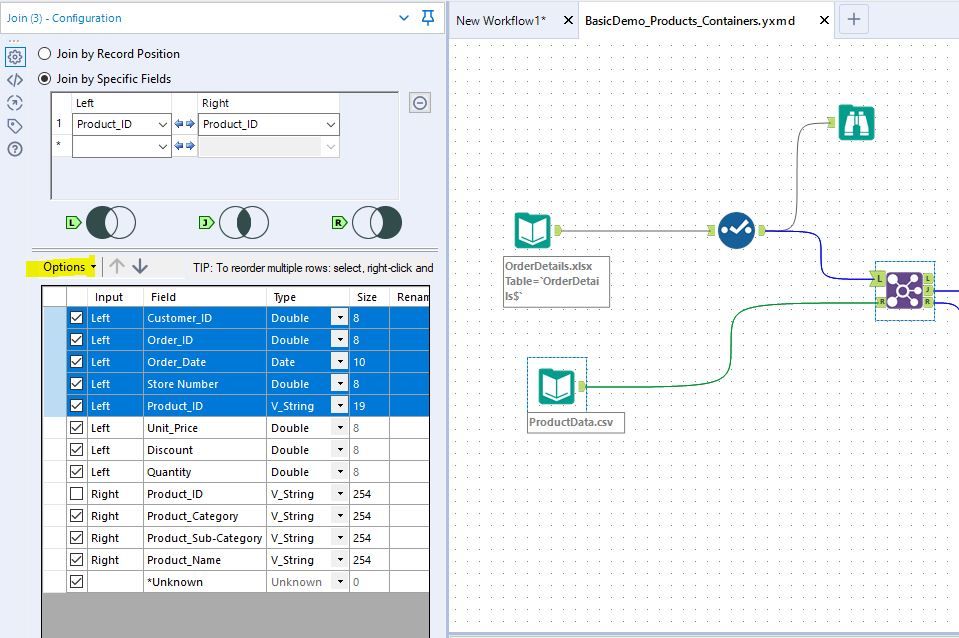Open the Right join field Product_ID dropdown

tap(330, 125)
